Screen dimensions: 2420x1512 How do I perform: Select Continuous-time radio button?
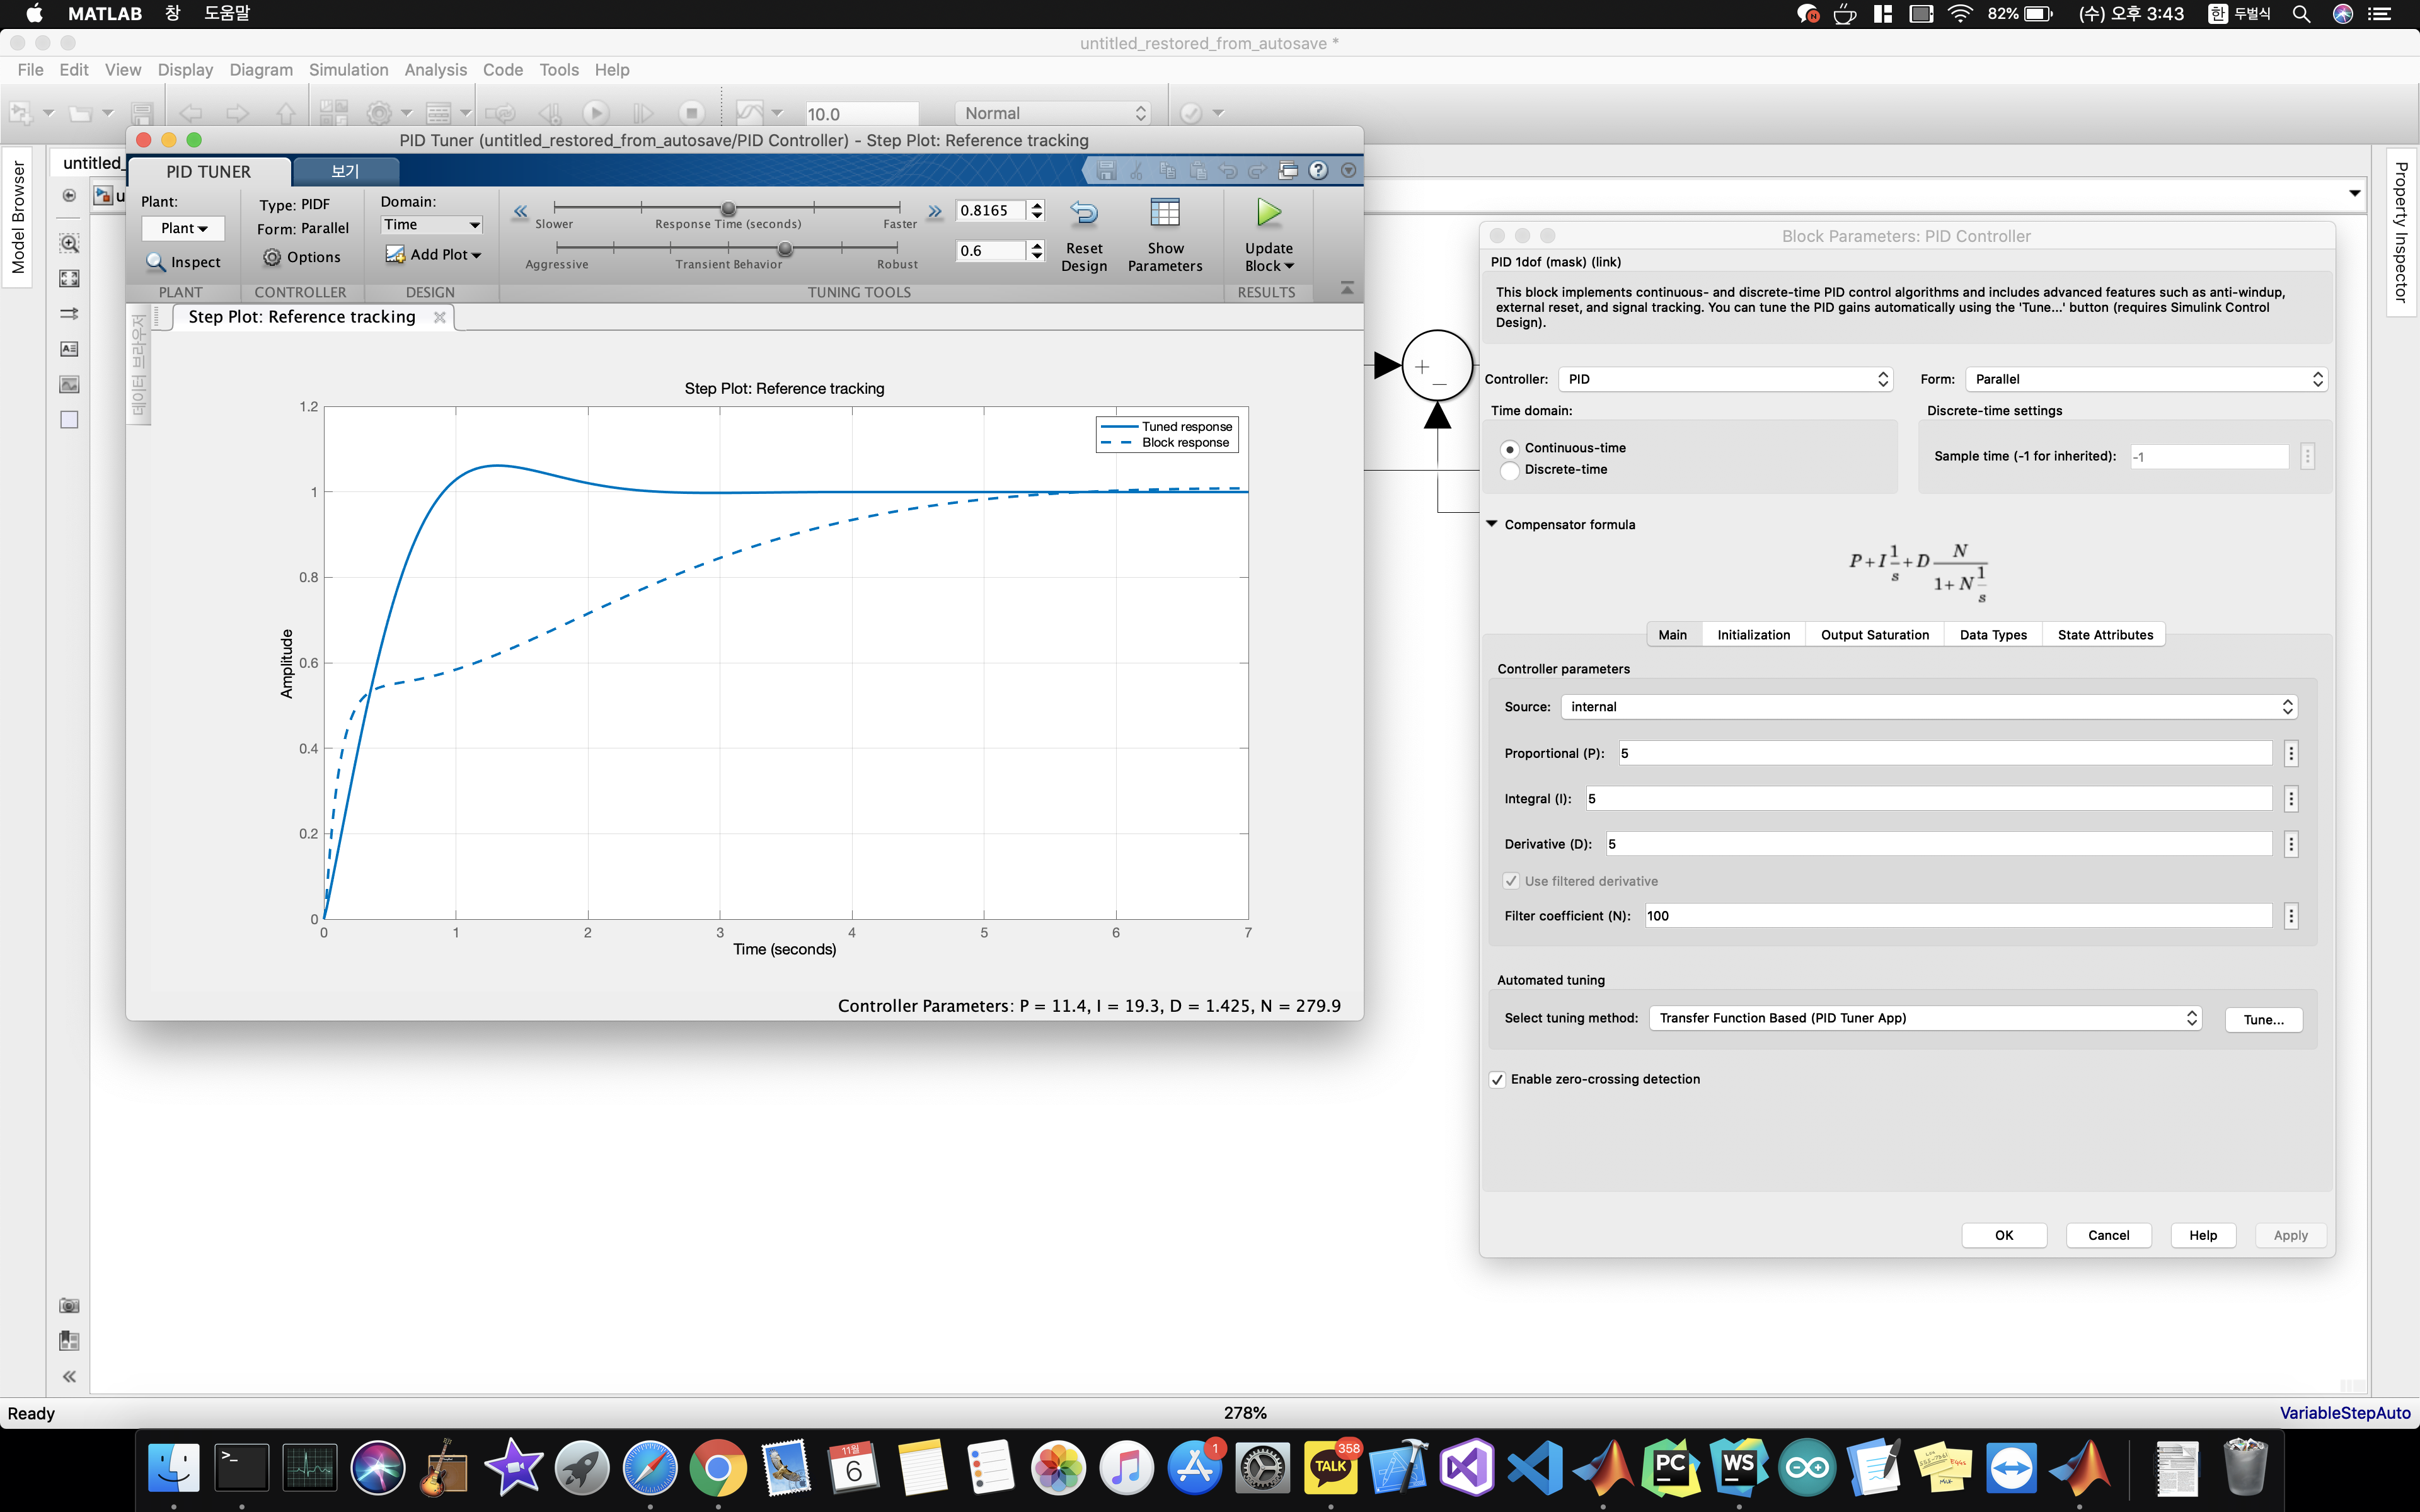[1510, 449]
